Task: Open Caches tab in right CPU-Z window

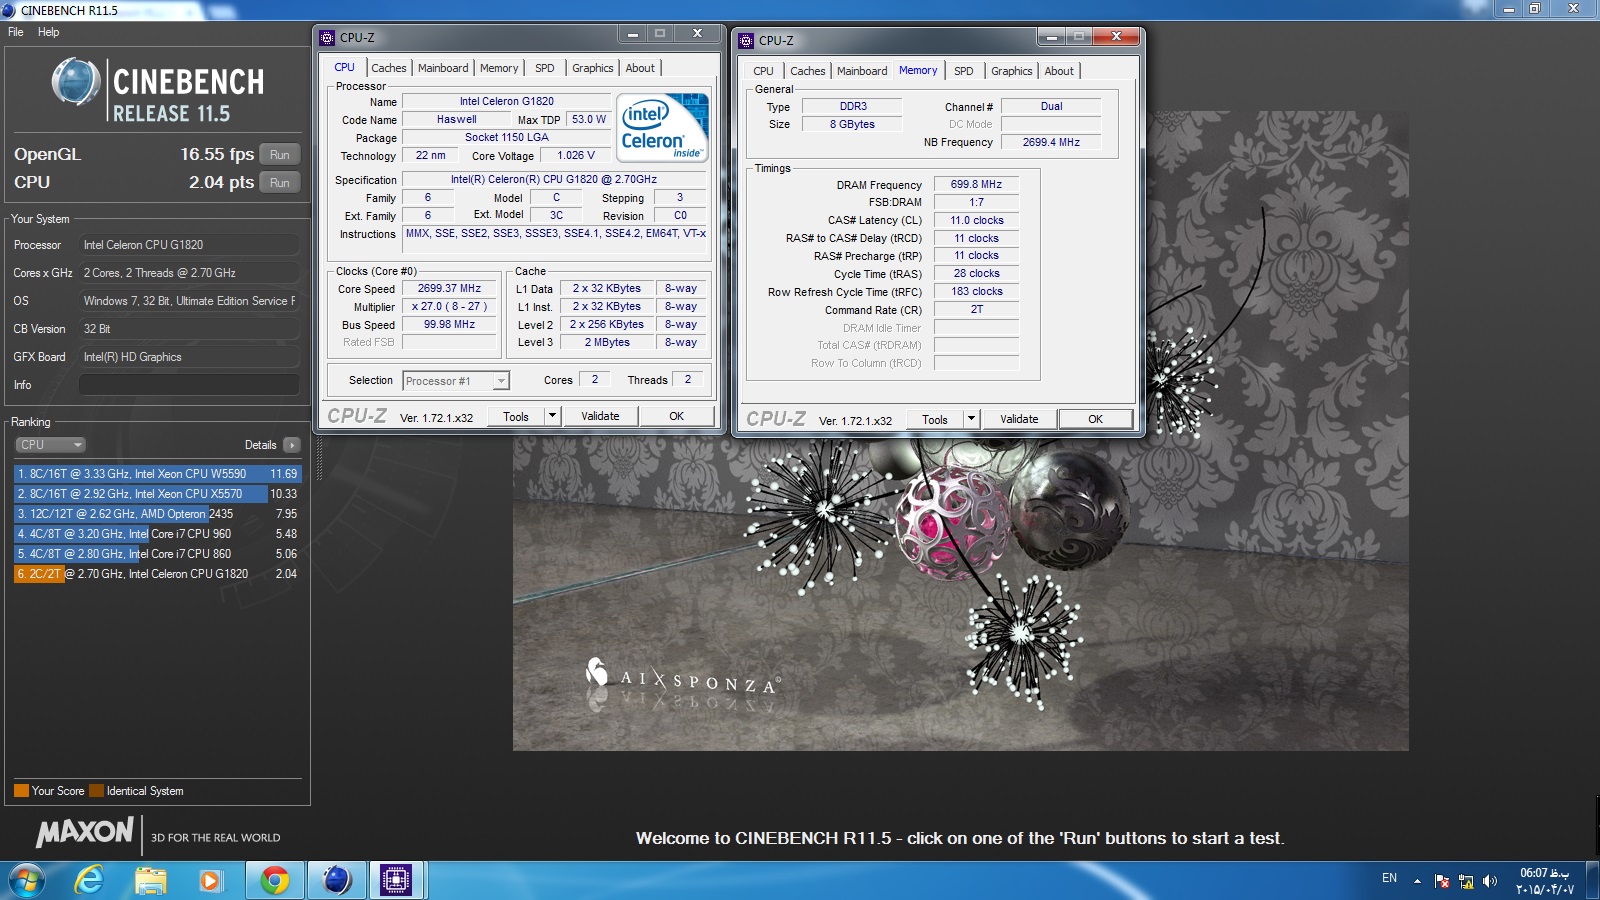Action: point(808,71)
